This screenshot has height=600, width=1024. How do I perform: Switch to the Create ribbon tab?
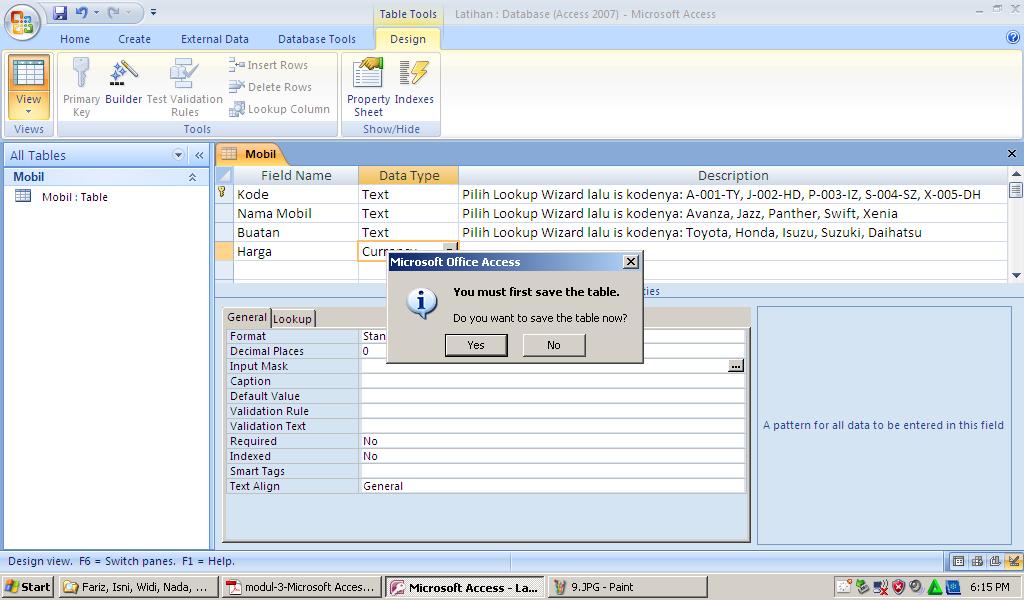tap(135, 39)
